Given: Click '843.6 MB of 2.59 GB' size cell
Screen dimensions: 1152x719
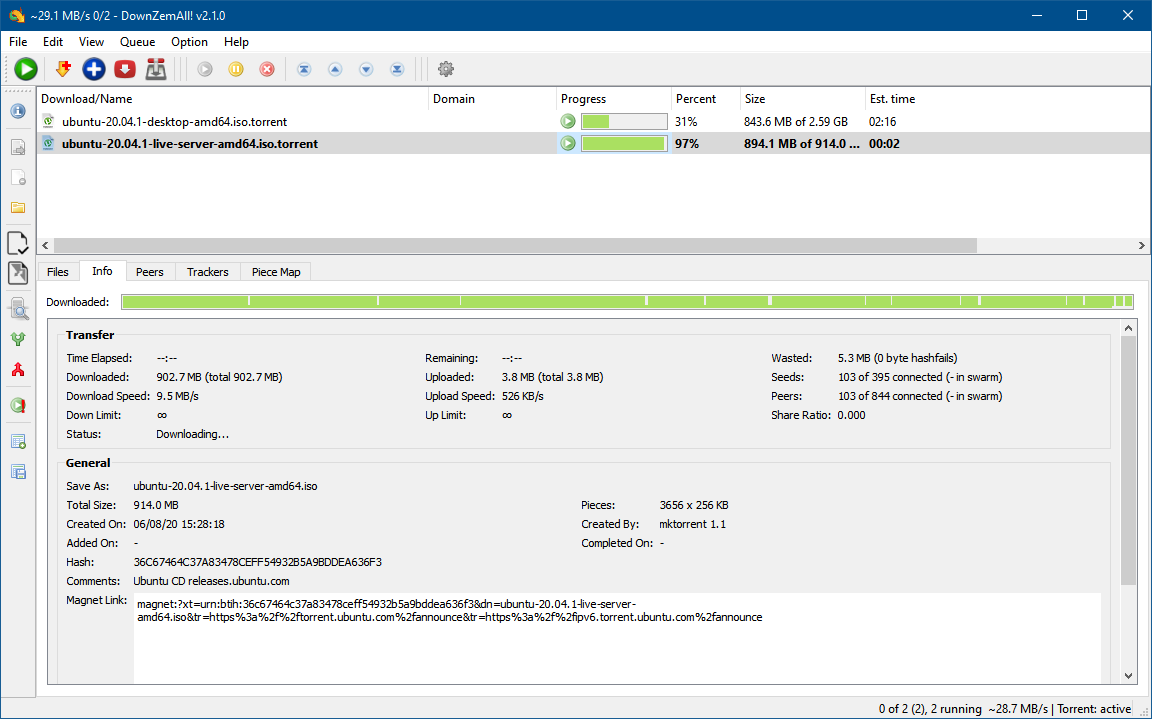Looking at the screenshot, I should click(x=796, y=121).
